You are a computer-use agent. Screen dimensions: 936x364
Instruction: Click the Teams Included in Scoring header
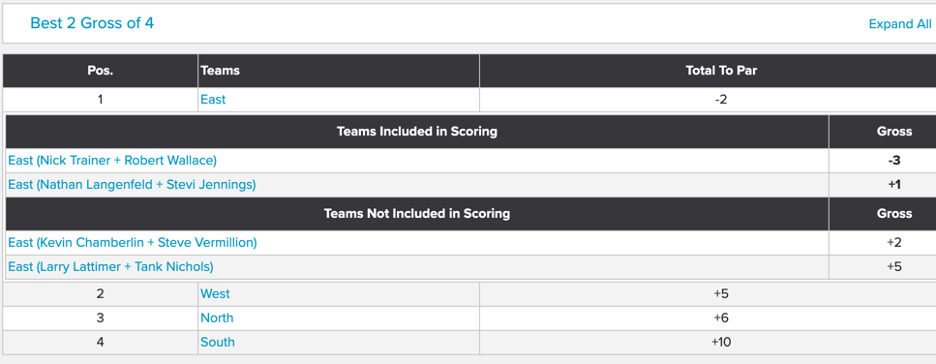[417, 131]
